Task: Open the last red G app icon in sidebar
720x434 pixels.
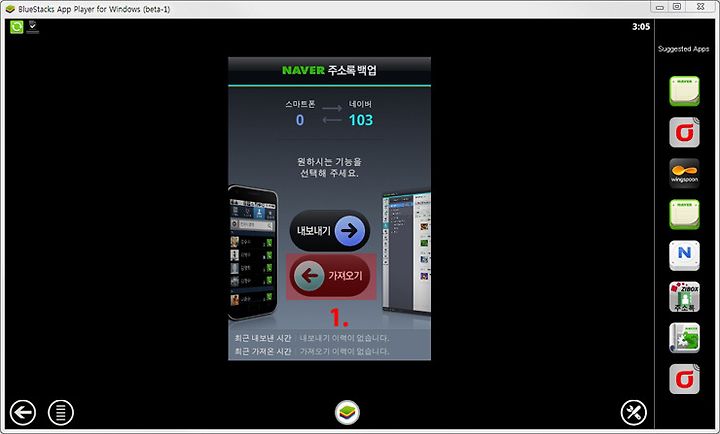Action: (684, 379)
